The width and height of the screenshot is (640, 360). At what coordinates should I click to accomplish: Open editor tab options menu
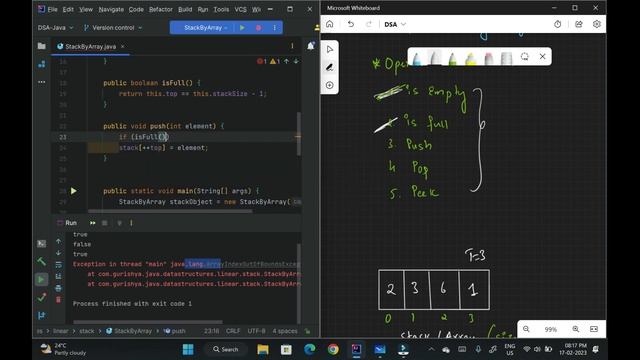point(292,46)
